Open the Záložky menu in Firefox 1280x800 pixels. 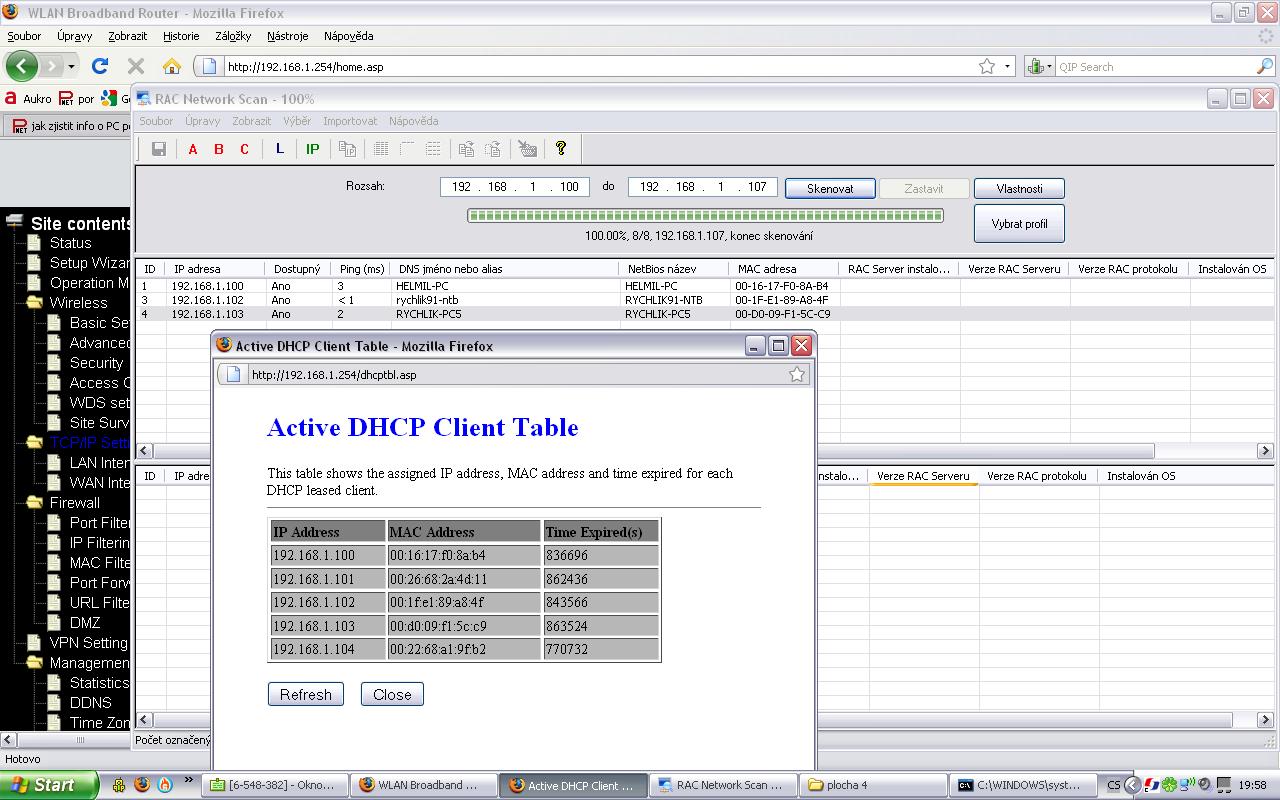pyautogui.click(x=232, y=36)
